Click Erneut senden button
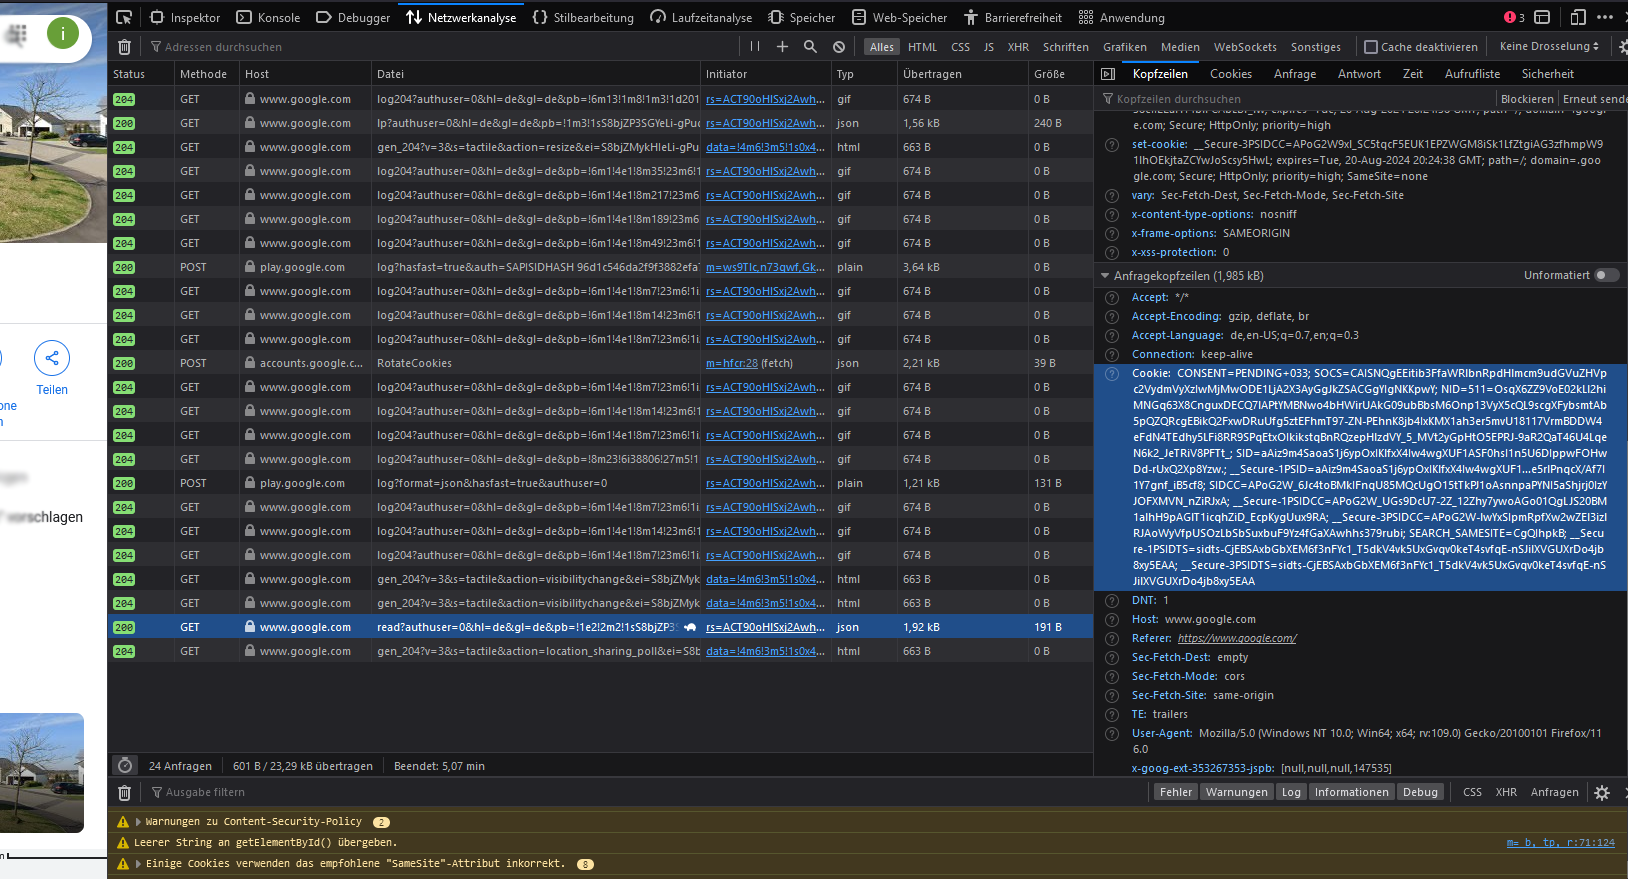Viewport: 1628px width, 879px height. pyautogui.click(x=1594, y=99)
